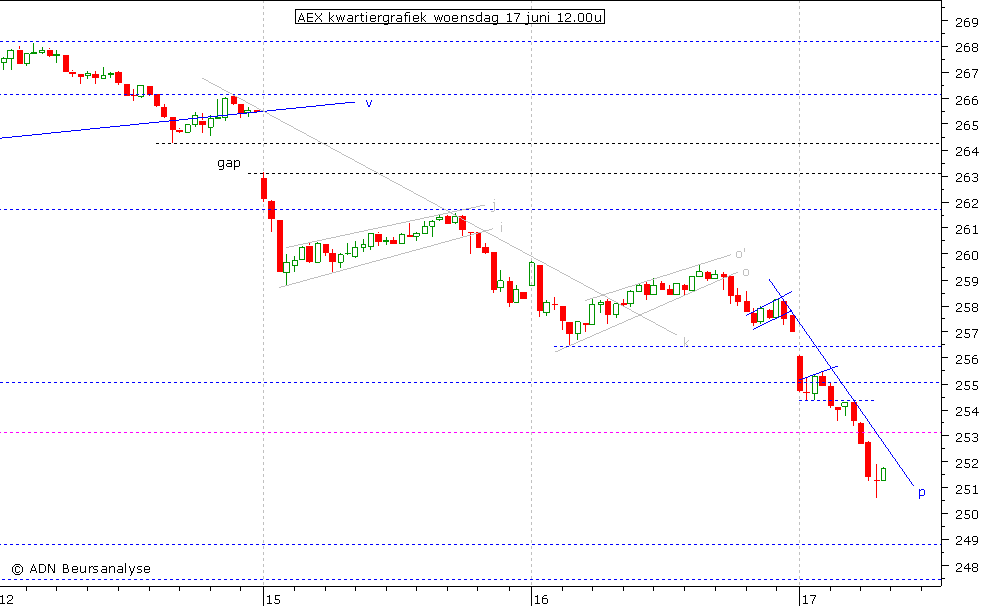The height and width of the screenshot is (606, 982).
Task: Click price level 262 on the axis
Action: [966, 203]
